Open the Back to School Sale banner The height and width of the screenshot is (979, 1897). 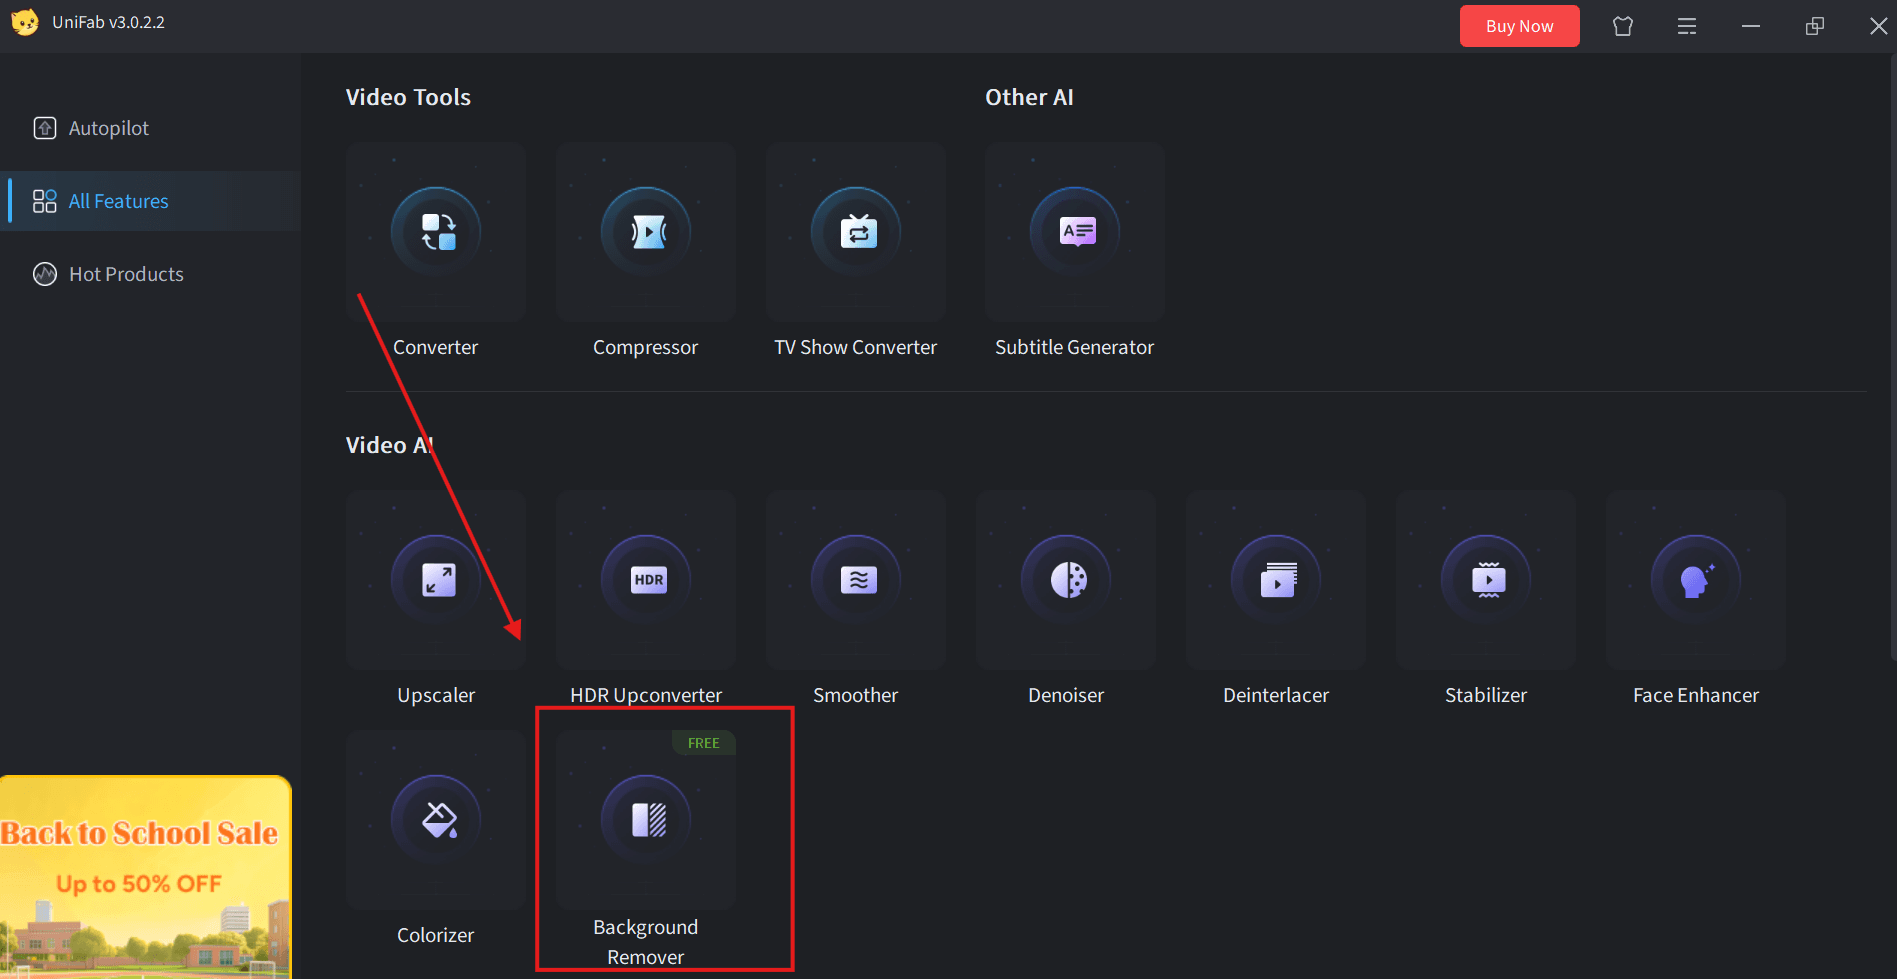[146, 877]
